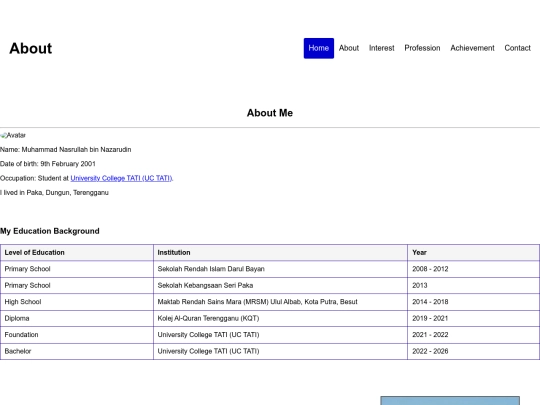Click the 2013 year cell
Viewport: 540px width, 405px height.
[474, 285]
